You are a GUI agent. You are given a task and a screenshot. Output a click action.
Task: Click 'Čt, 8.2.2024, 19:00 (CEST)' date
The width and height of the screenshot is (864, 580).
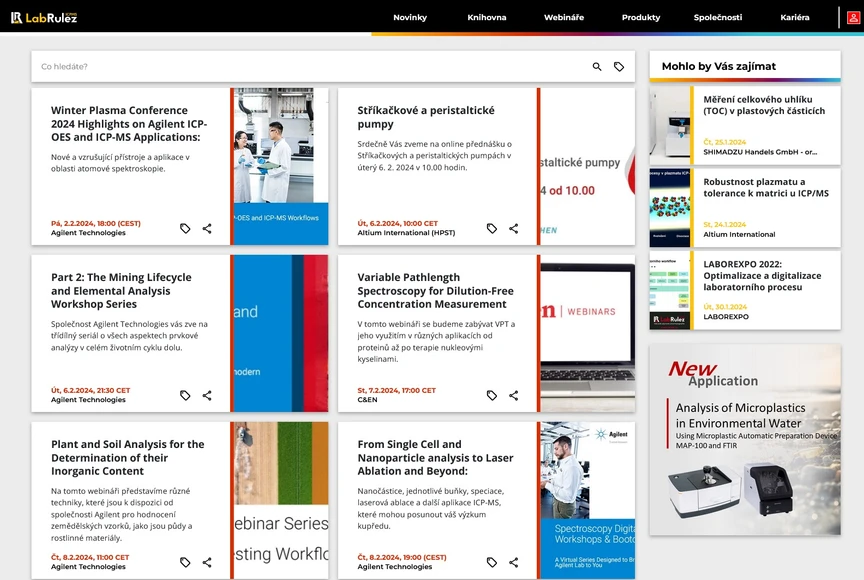[x=402, y=557]
